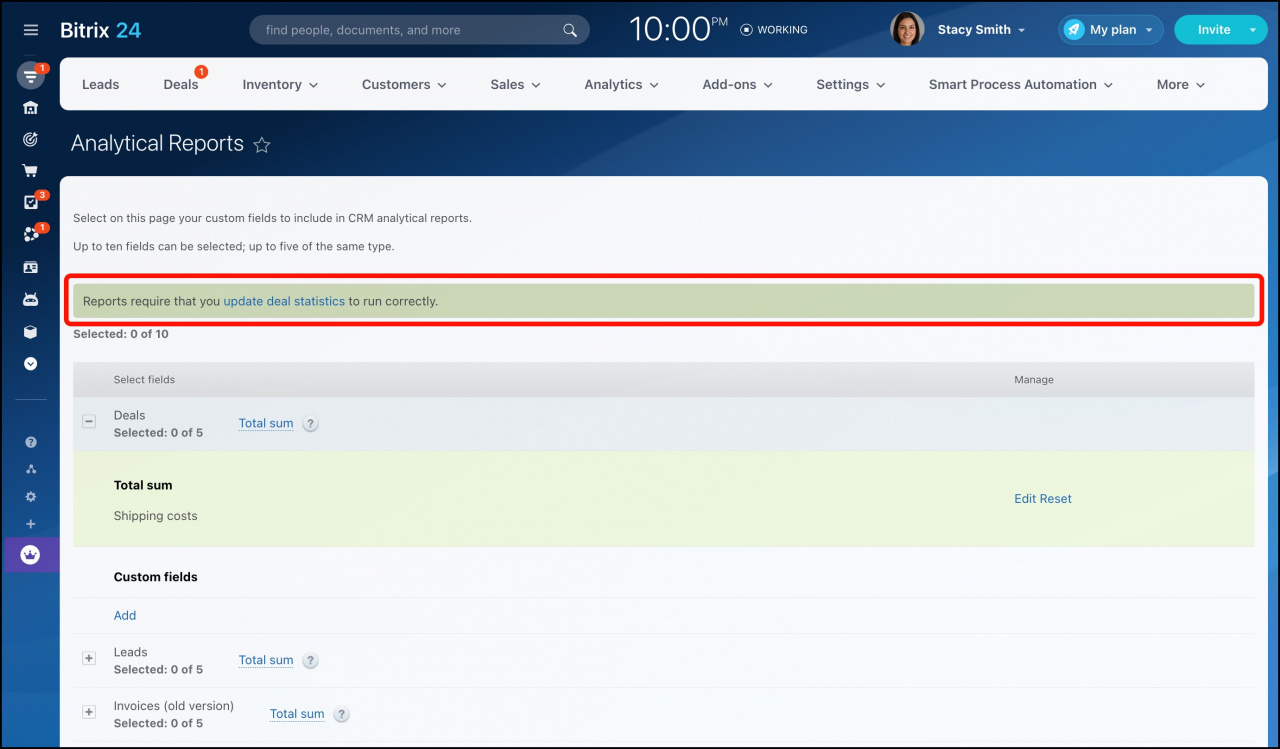Image resolution: width=1280 pixels, height=749 pixels.
Task: Open the shopping cart sidebar icon
Action: click(x=30, y=171)
